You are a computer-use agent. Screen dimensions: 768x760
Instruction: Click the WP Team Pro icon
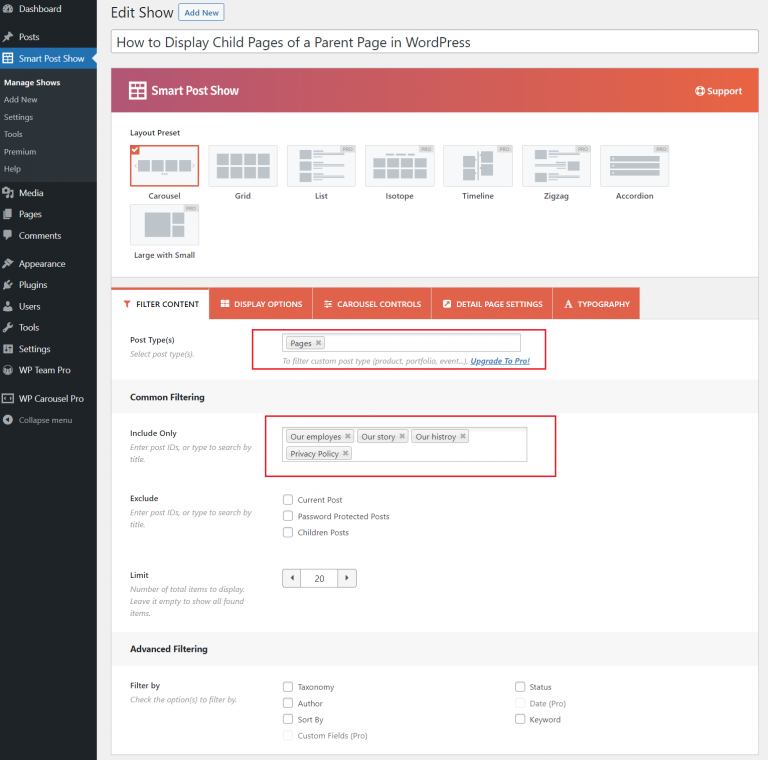tap(8, 370)
